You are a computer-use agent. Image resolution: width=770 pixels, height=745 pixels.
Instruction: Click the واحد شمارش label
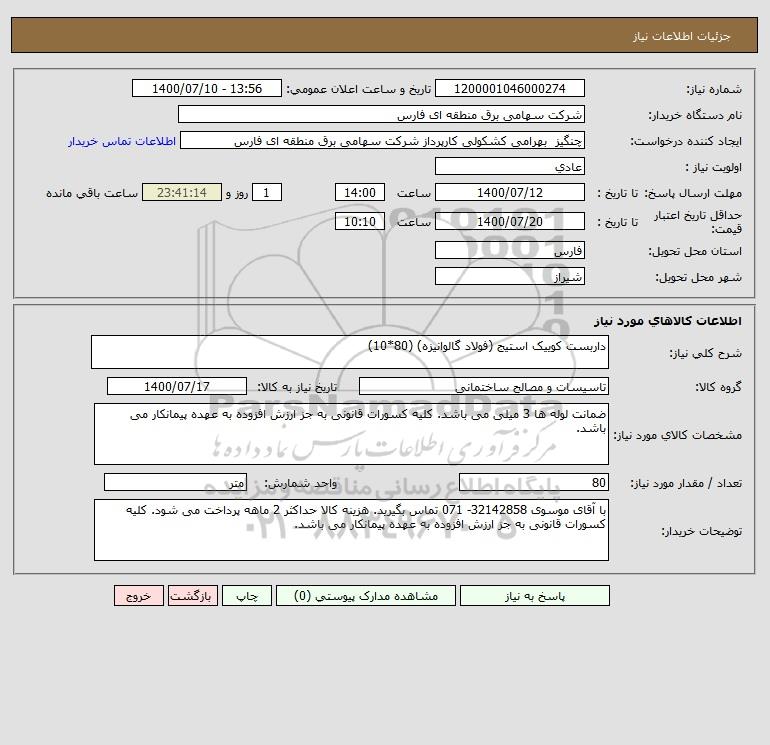tap(301, 483)
